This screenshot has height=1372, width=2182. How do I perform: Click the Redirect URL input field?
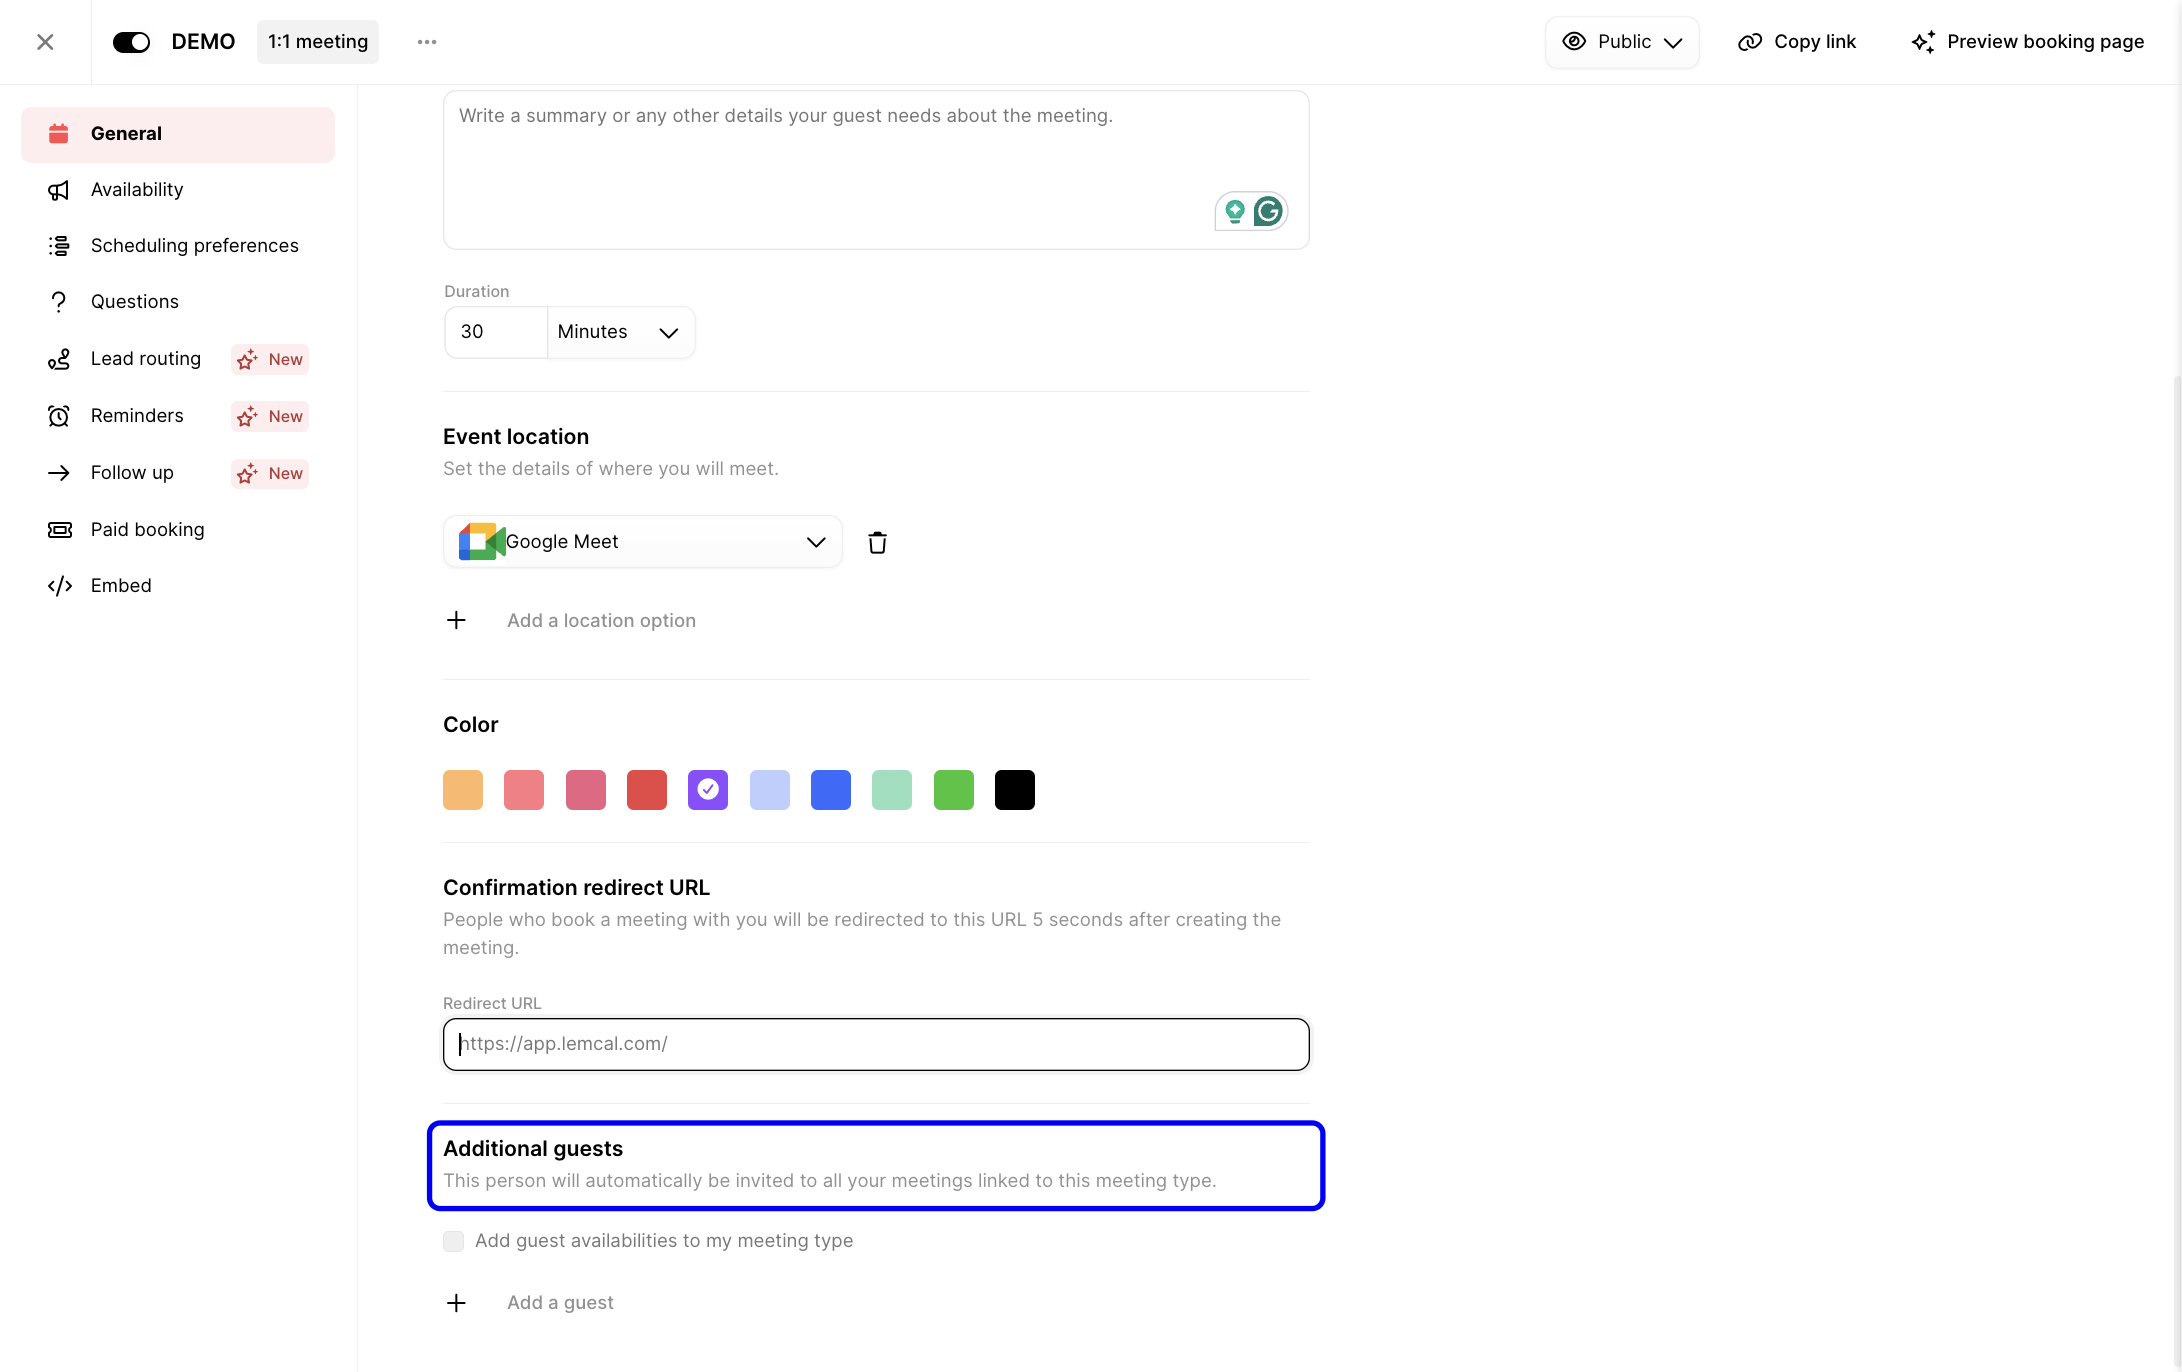[x=876, y=1044]
